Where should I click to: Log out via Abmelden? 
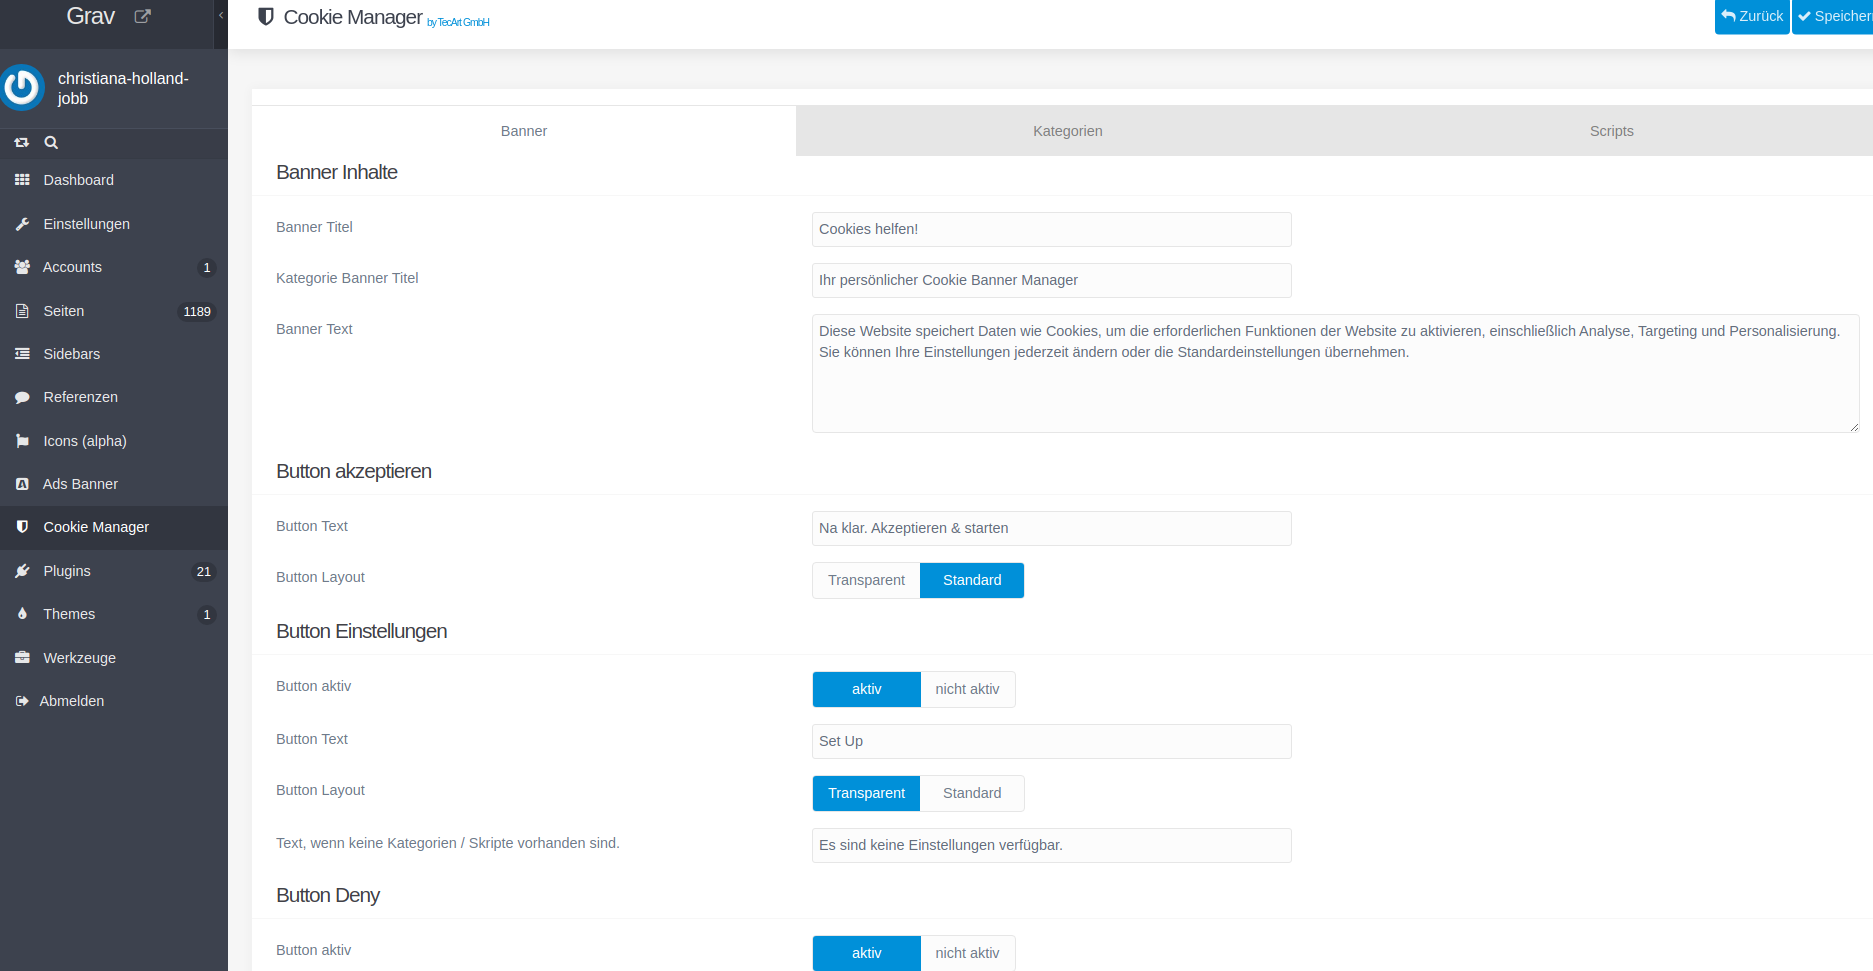coord(114,701)
